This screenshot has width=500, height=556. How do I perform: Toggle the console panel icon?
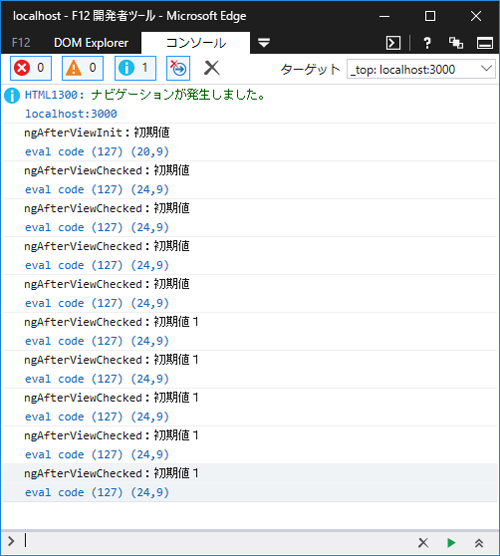[x=393, y=43]
